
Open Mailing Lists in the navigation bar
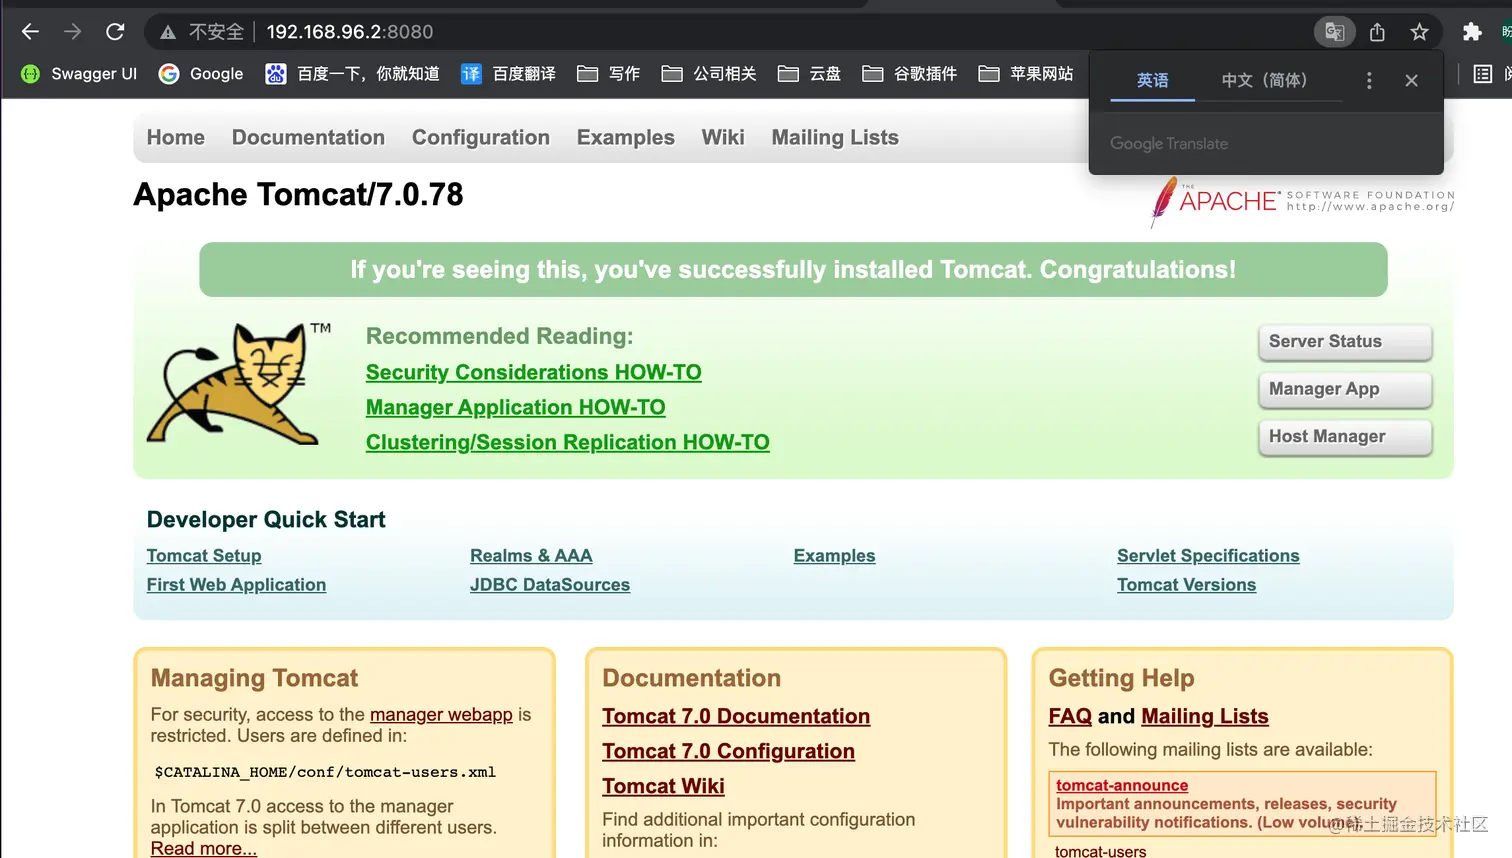click(835, 138)
